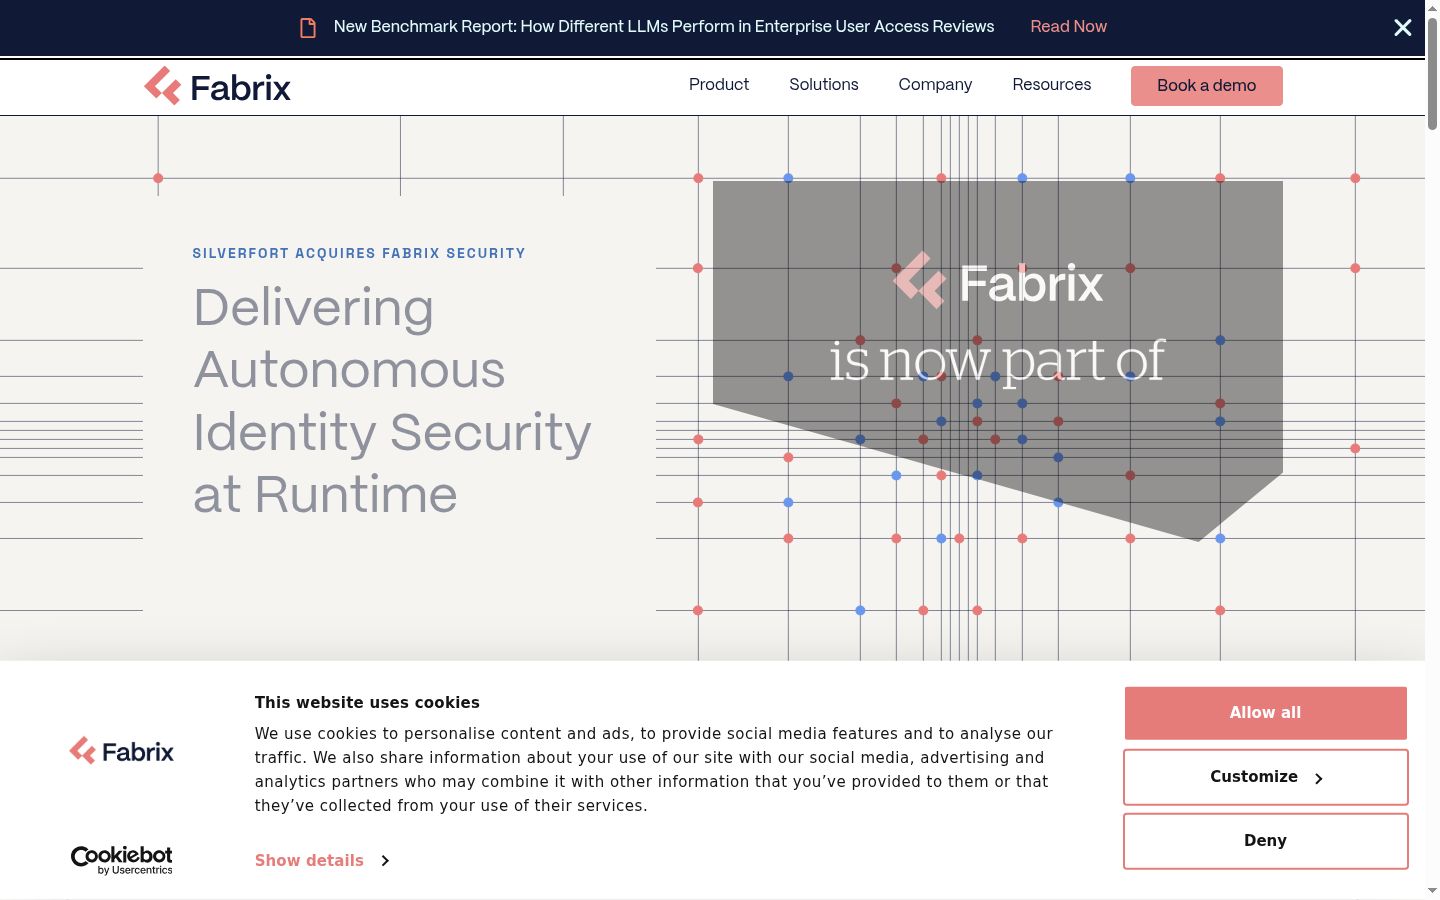Click the page's vertical scrollbar thumb
This screenshot has height=900, width=1440.
1432,74
